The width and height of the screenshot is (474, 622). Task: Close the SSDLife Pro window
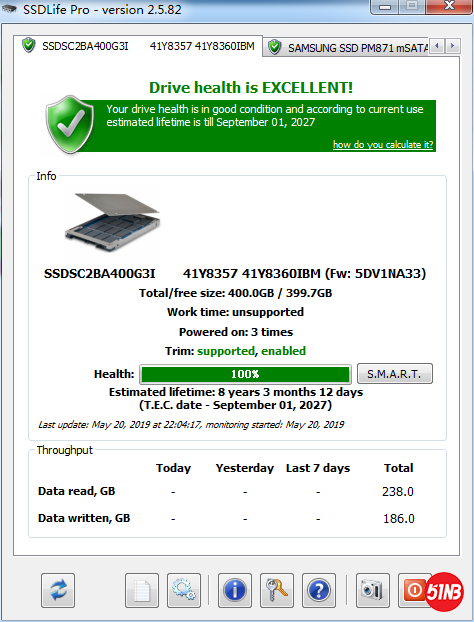(x=449, y=6)
